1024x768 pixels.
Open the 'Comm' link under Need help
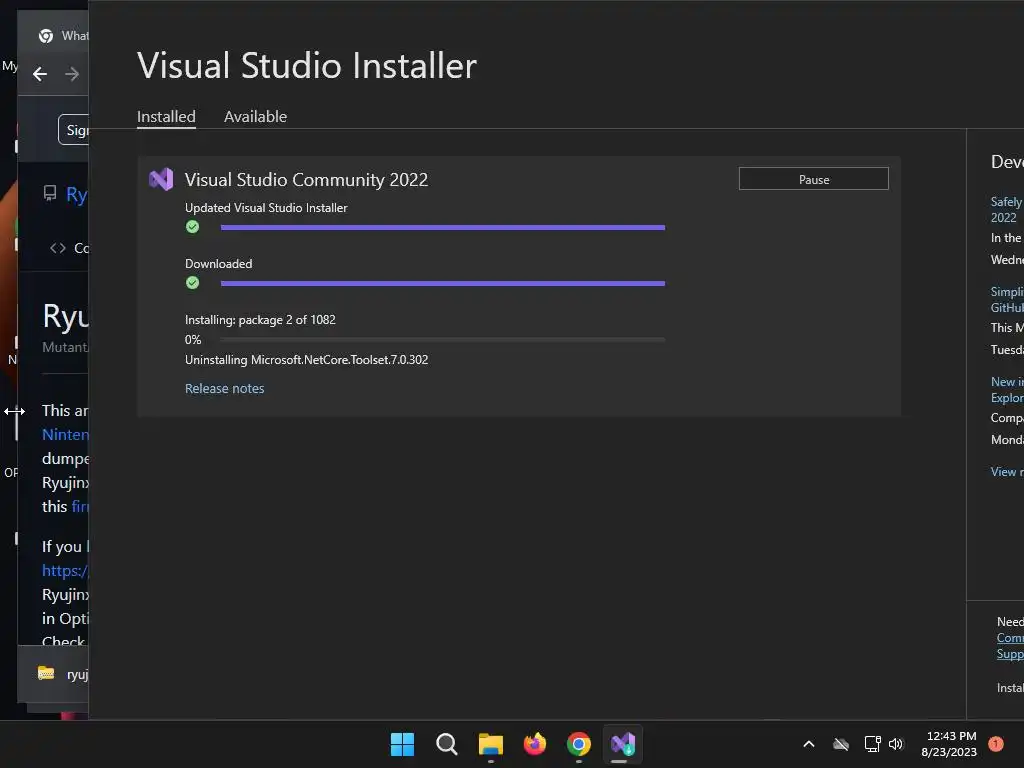pyautogui.click(x=1010, y=638)
